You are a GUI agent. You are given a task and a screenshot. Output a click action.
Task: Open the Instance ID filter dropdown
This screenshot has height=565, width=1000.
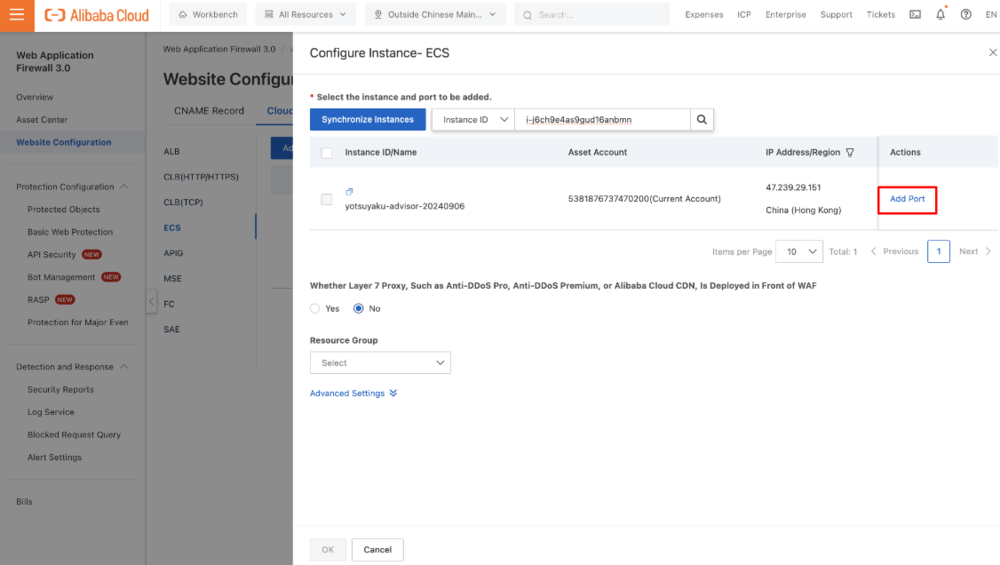point(473,119)
